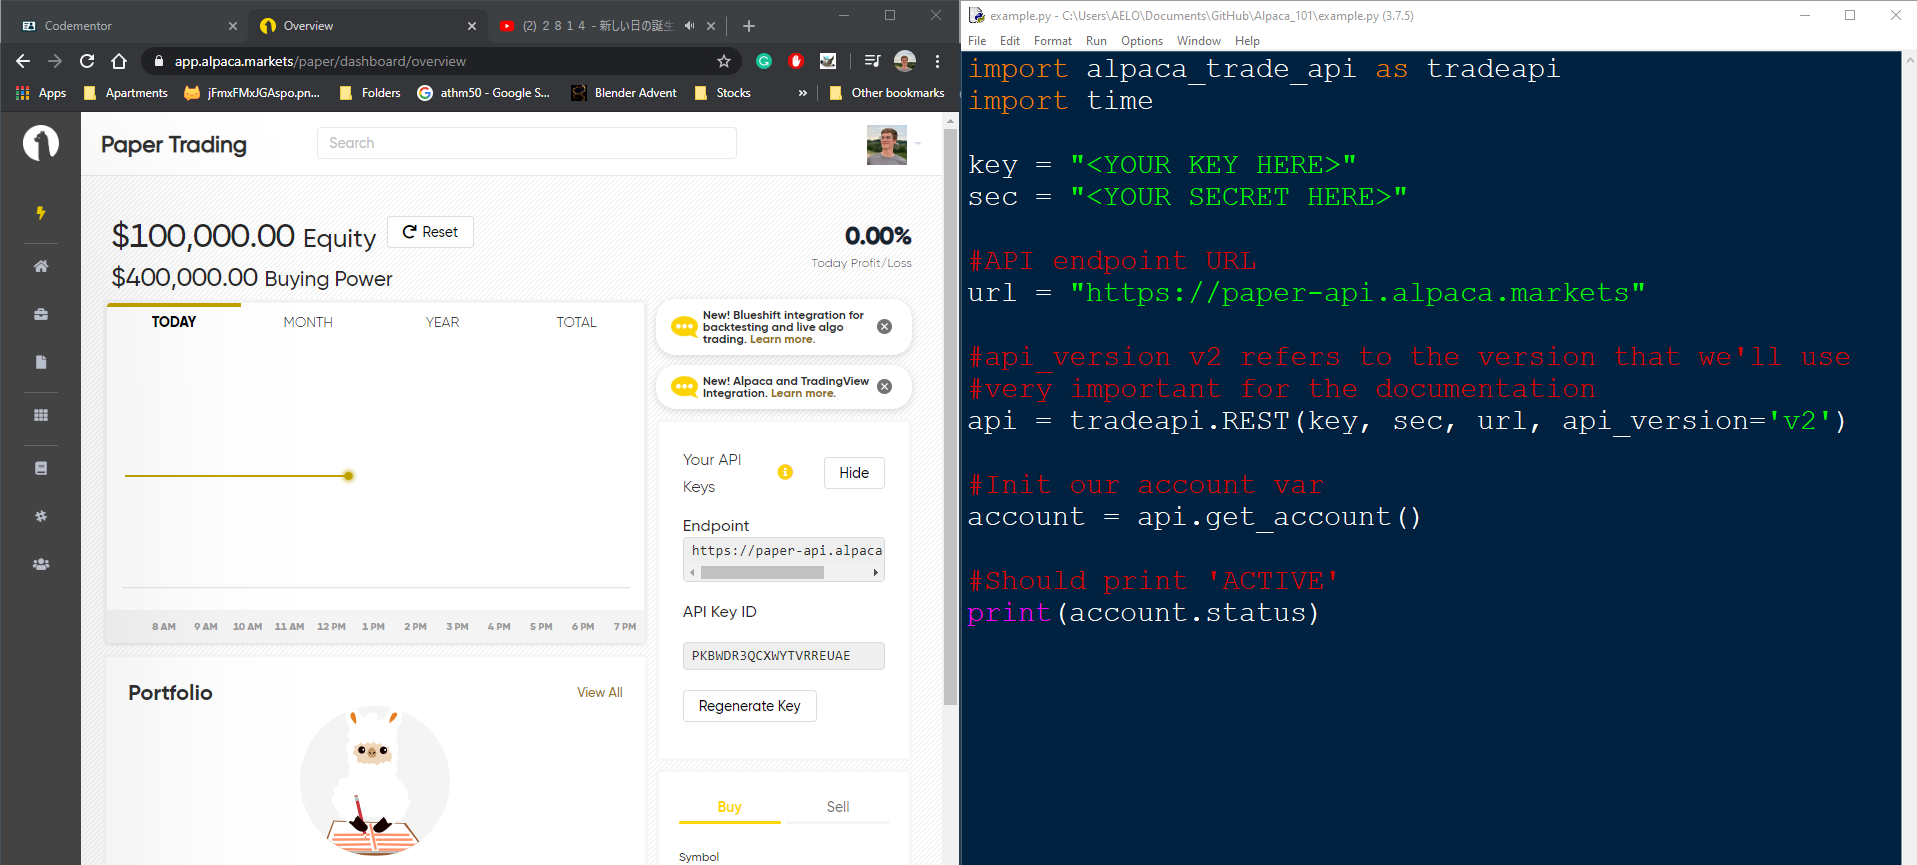Expand the hidden bookmarks overflow chevron

coord(802,93)
